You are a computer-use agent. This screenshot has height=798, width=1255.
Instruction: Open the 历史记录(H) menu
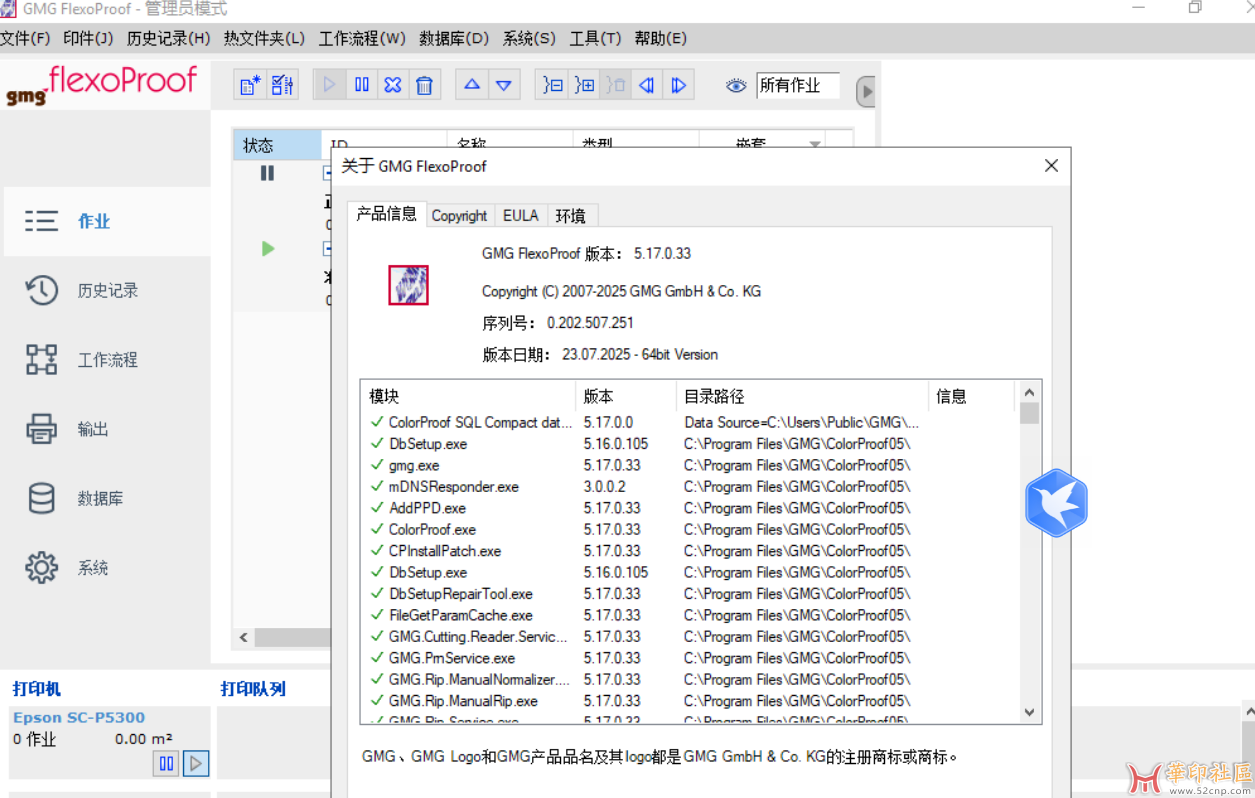tap(168, 39)
